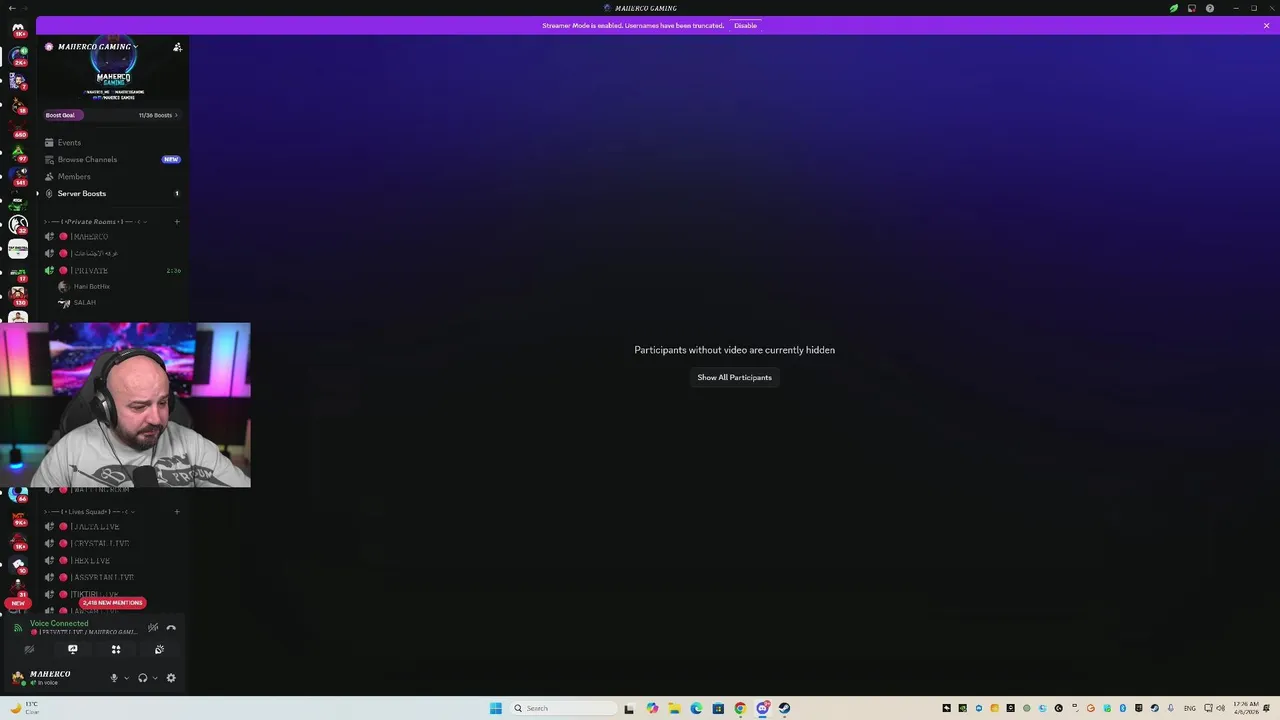Image resolution: width=1280 pixels, height=720 pixels.
Task: Deafen the headphones
Action: 143,678
